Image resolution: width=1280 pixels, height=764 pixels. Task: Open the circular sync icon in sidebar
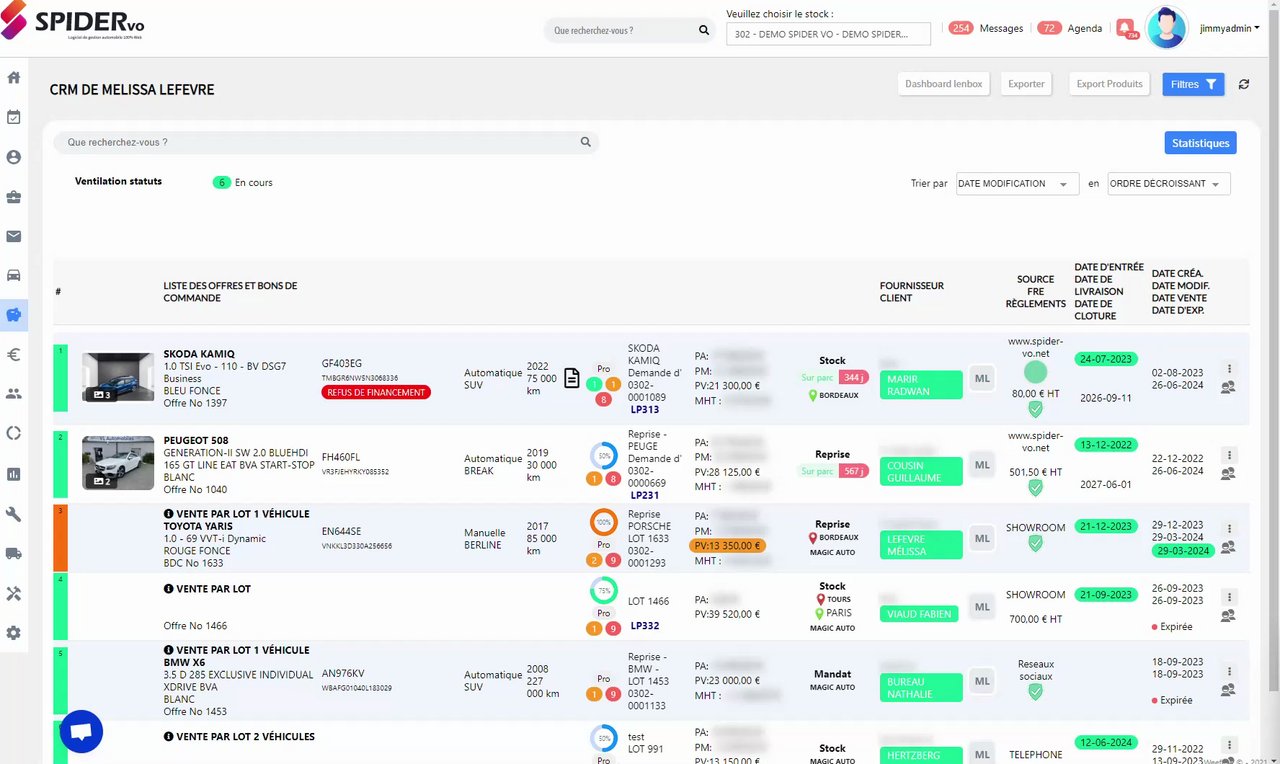[x=14, y=433]
